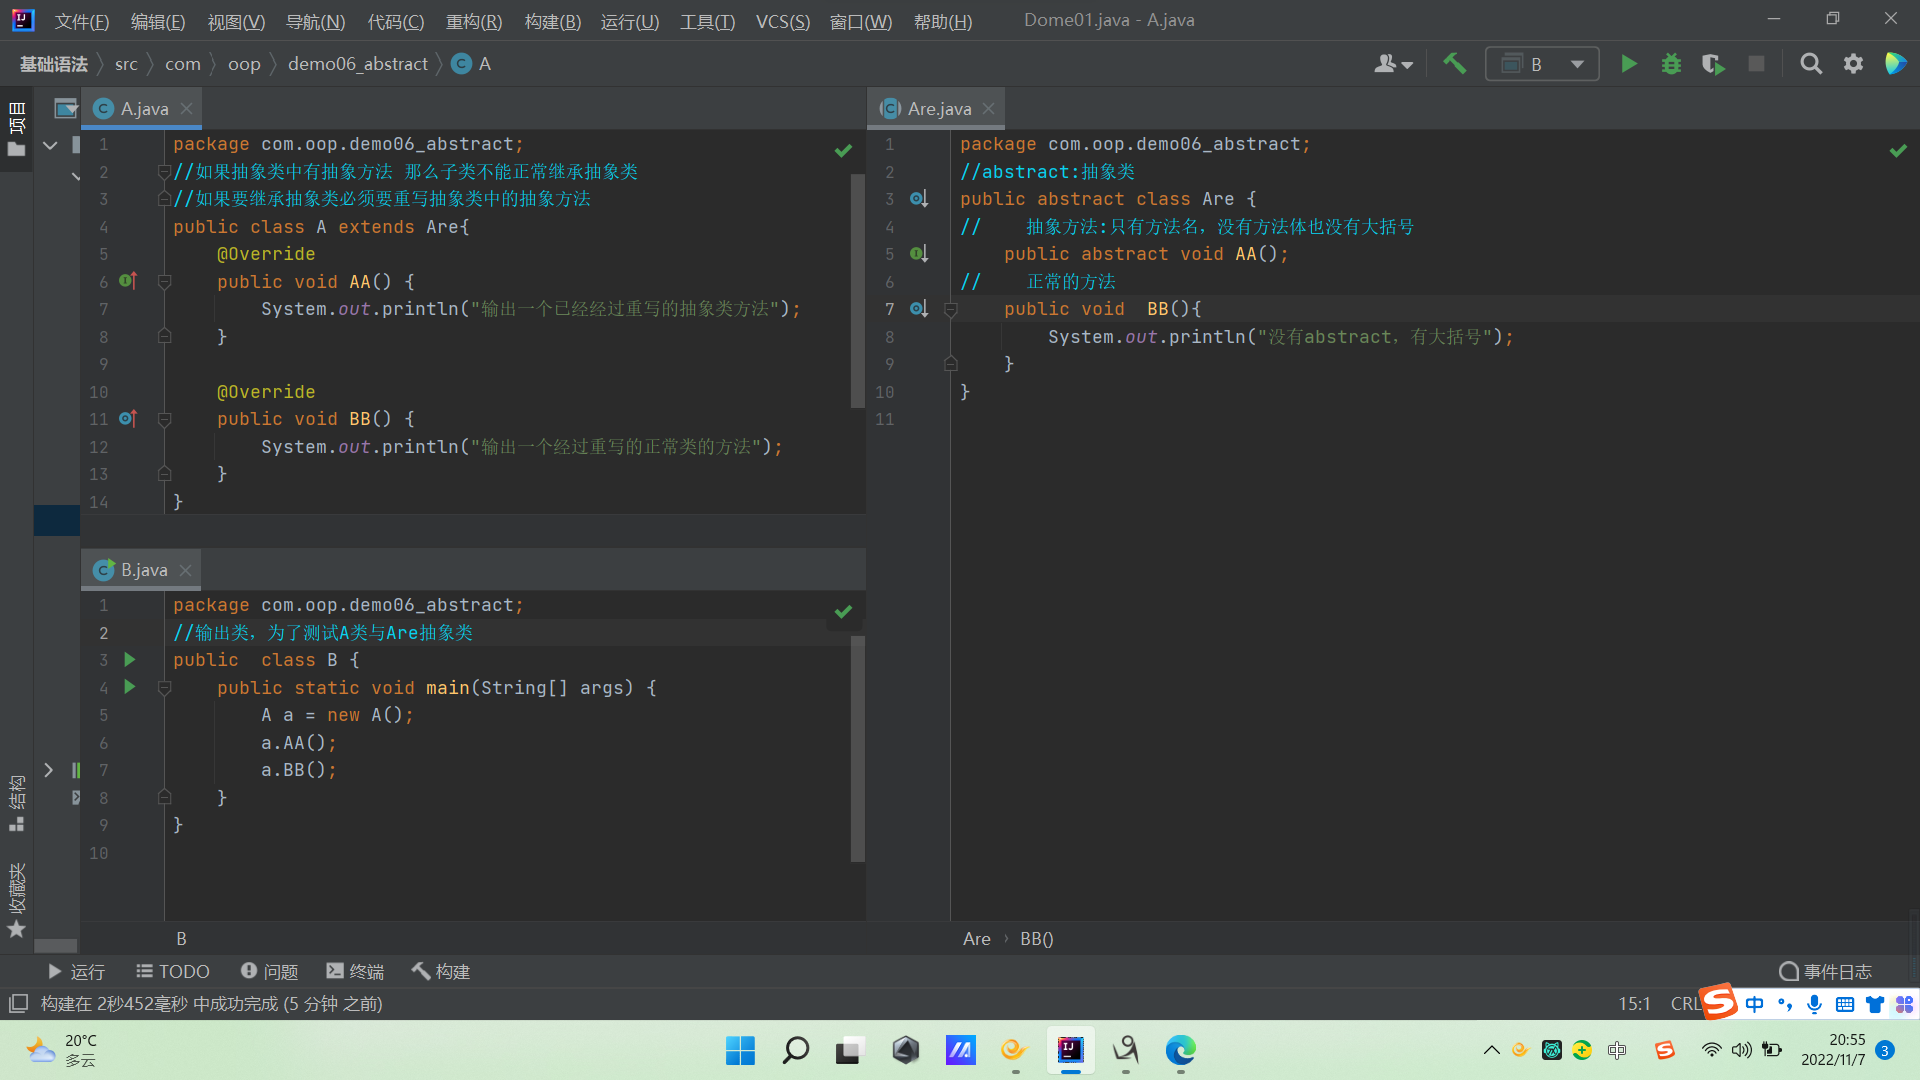Run with coverage using shield icon
The width and height of the screenshot is (1920, 1080).
[1713, 64]
